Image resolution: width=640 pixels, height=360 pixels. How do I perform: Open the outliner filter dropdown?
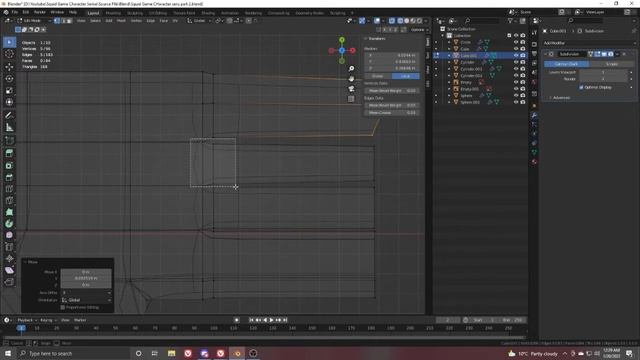tap(511, 20)
